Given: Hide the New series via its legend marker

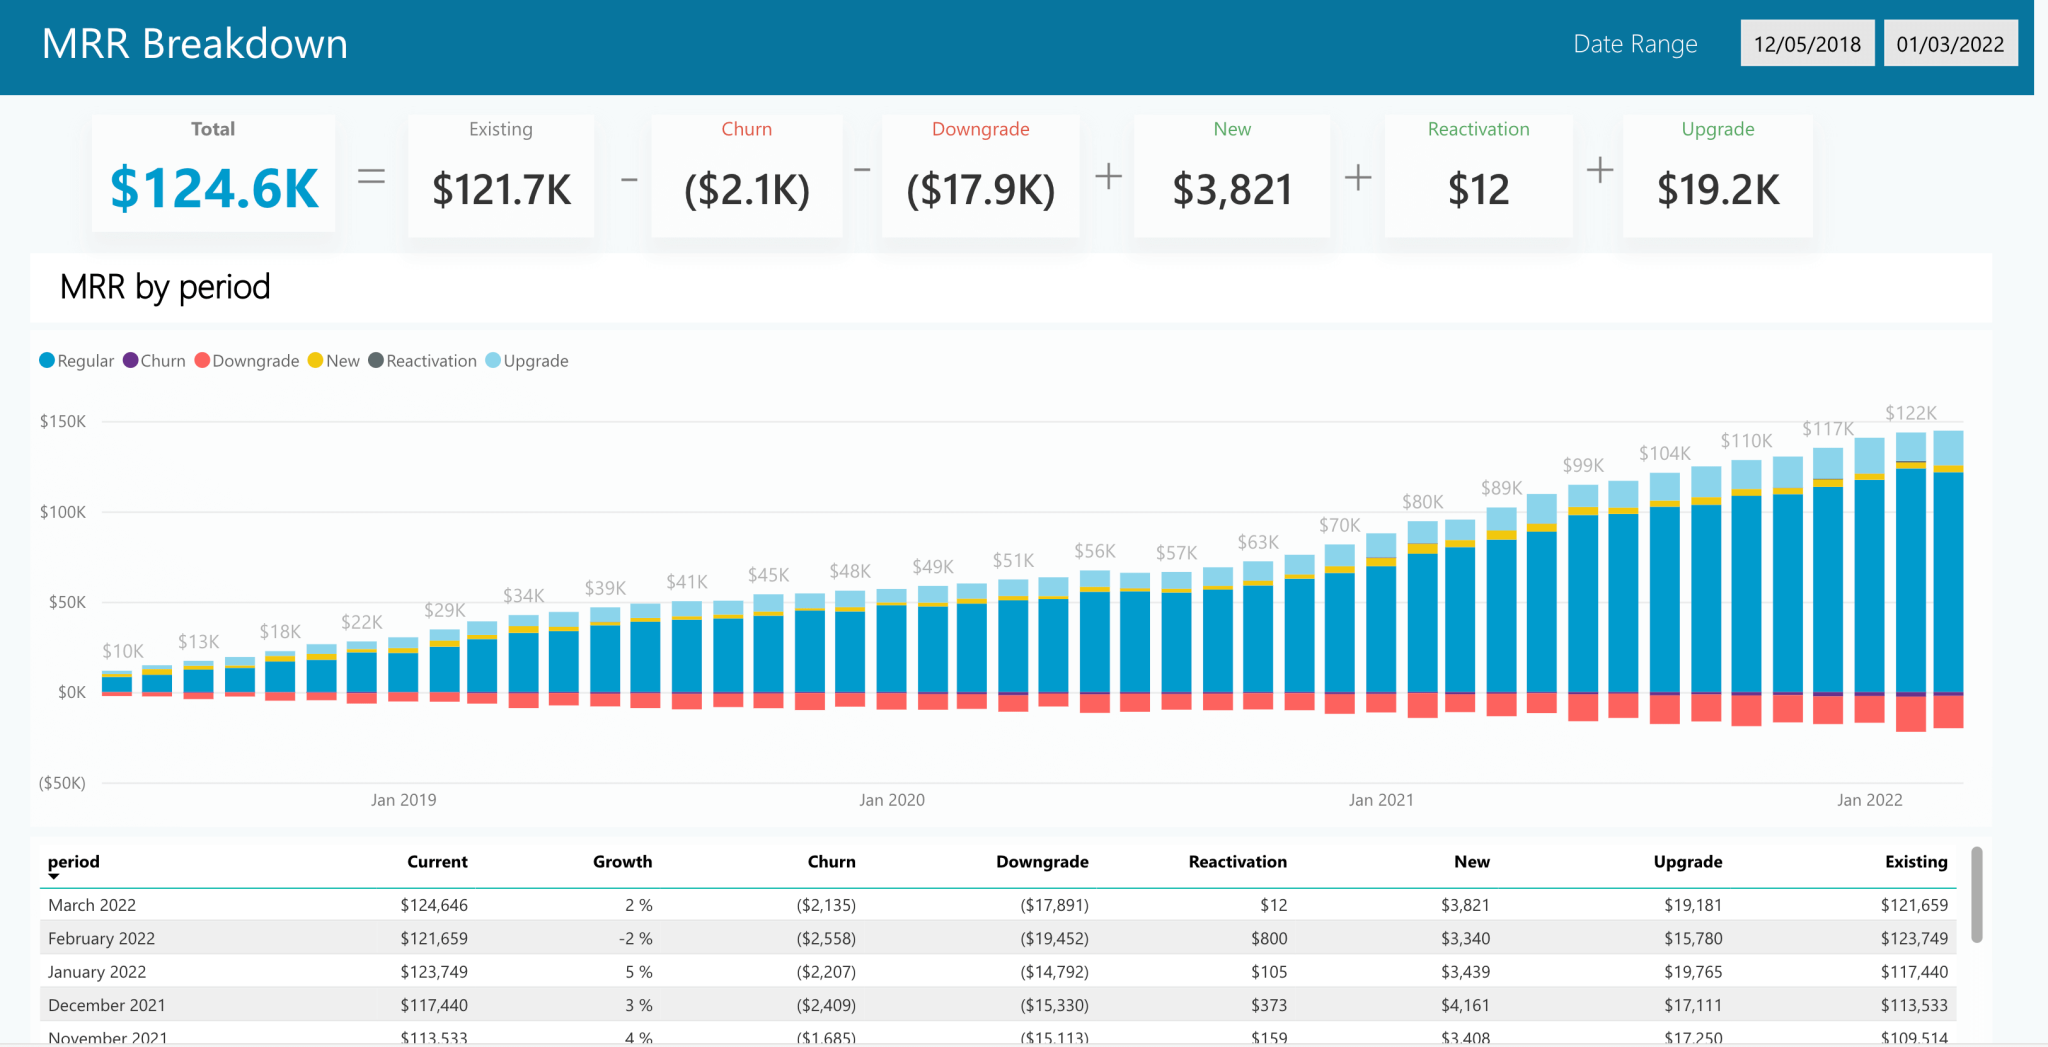Looking at the screenshot, I should [x=334, y=360].
